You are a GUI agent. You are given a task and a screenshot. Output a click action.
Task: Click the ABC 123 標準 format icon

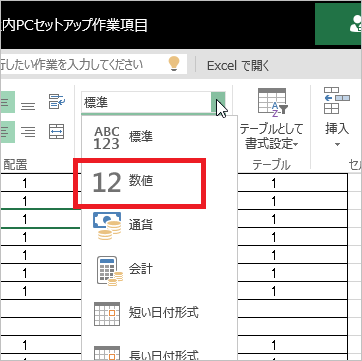(x=107, y=138)
